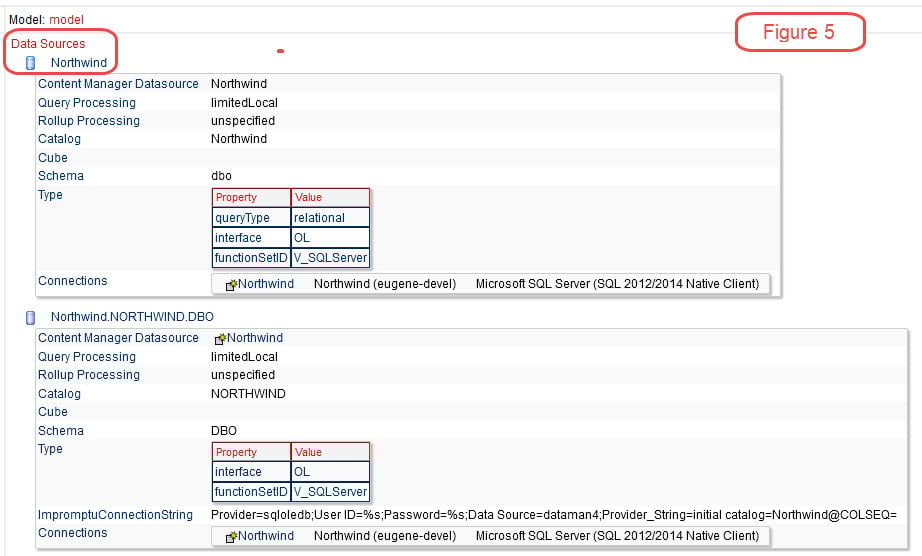Click the 'queryType' property cell
This screenshot has width=922, height=556.
point(252,217)
